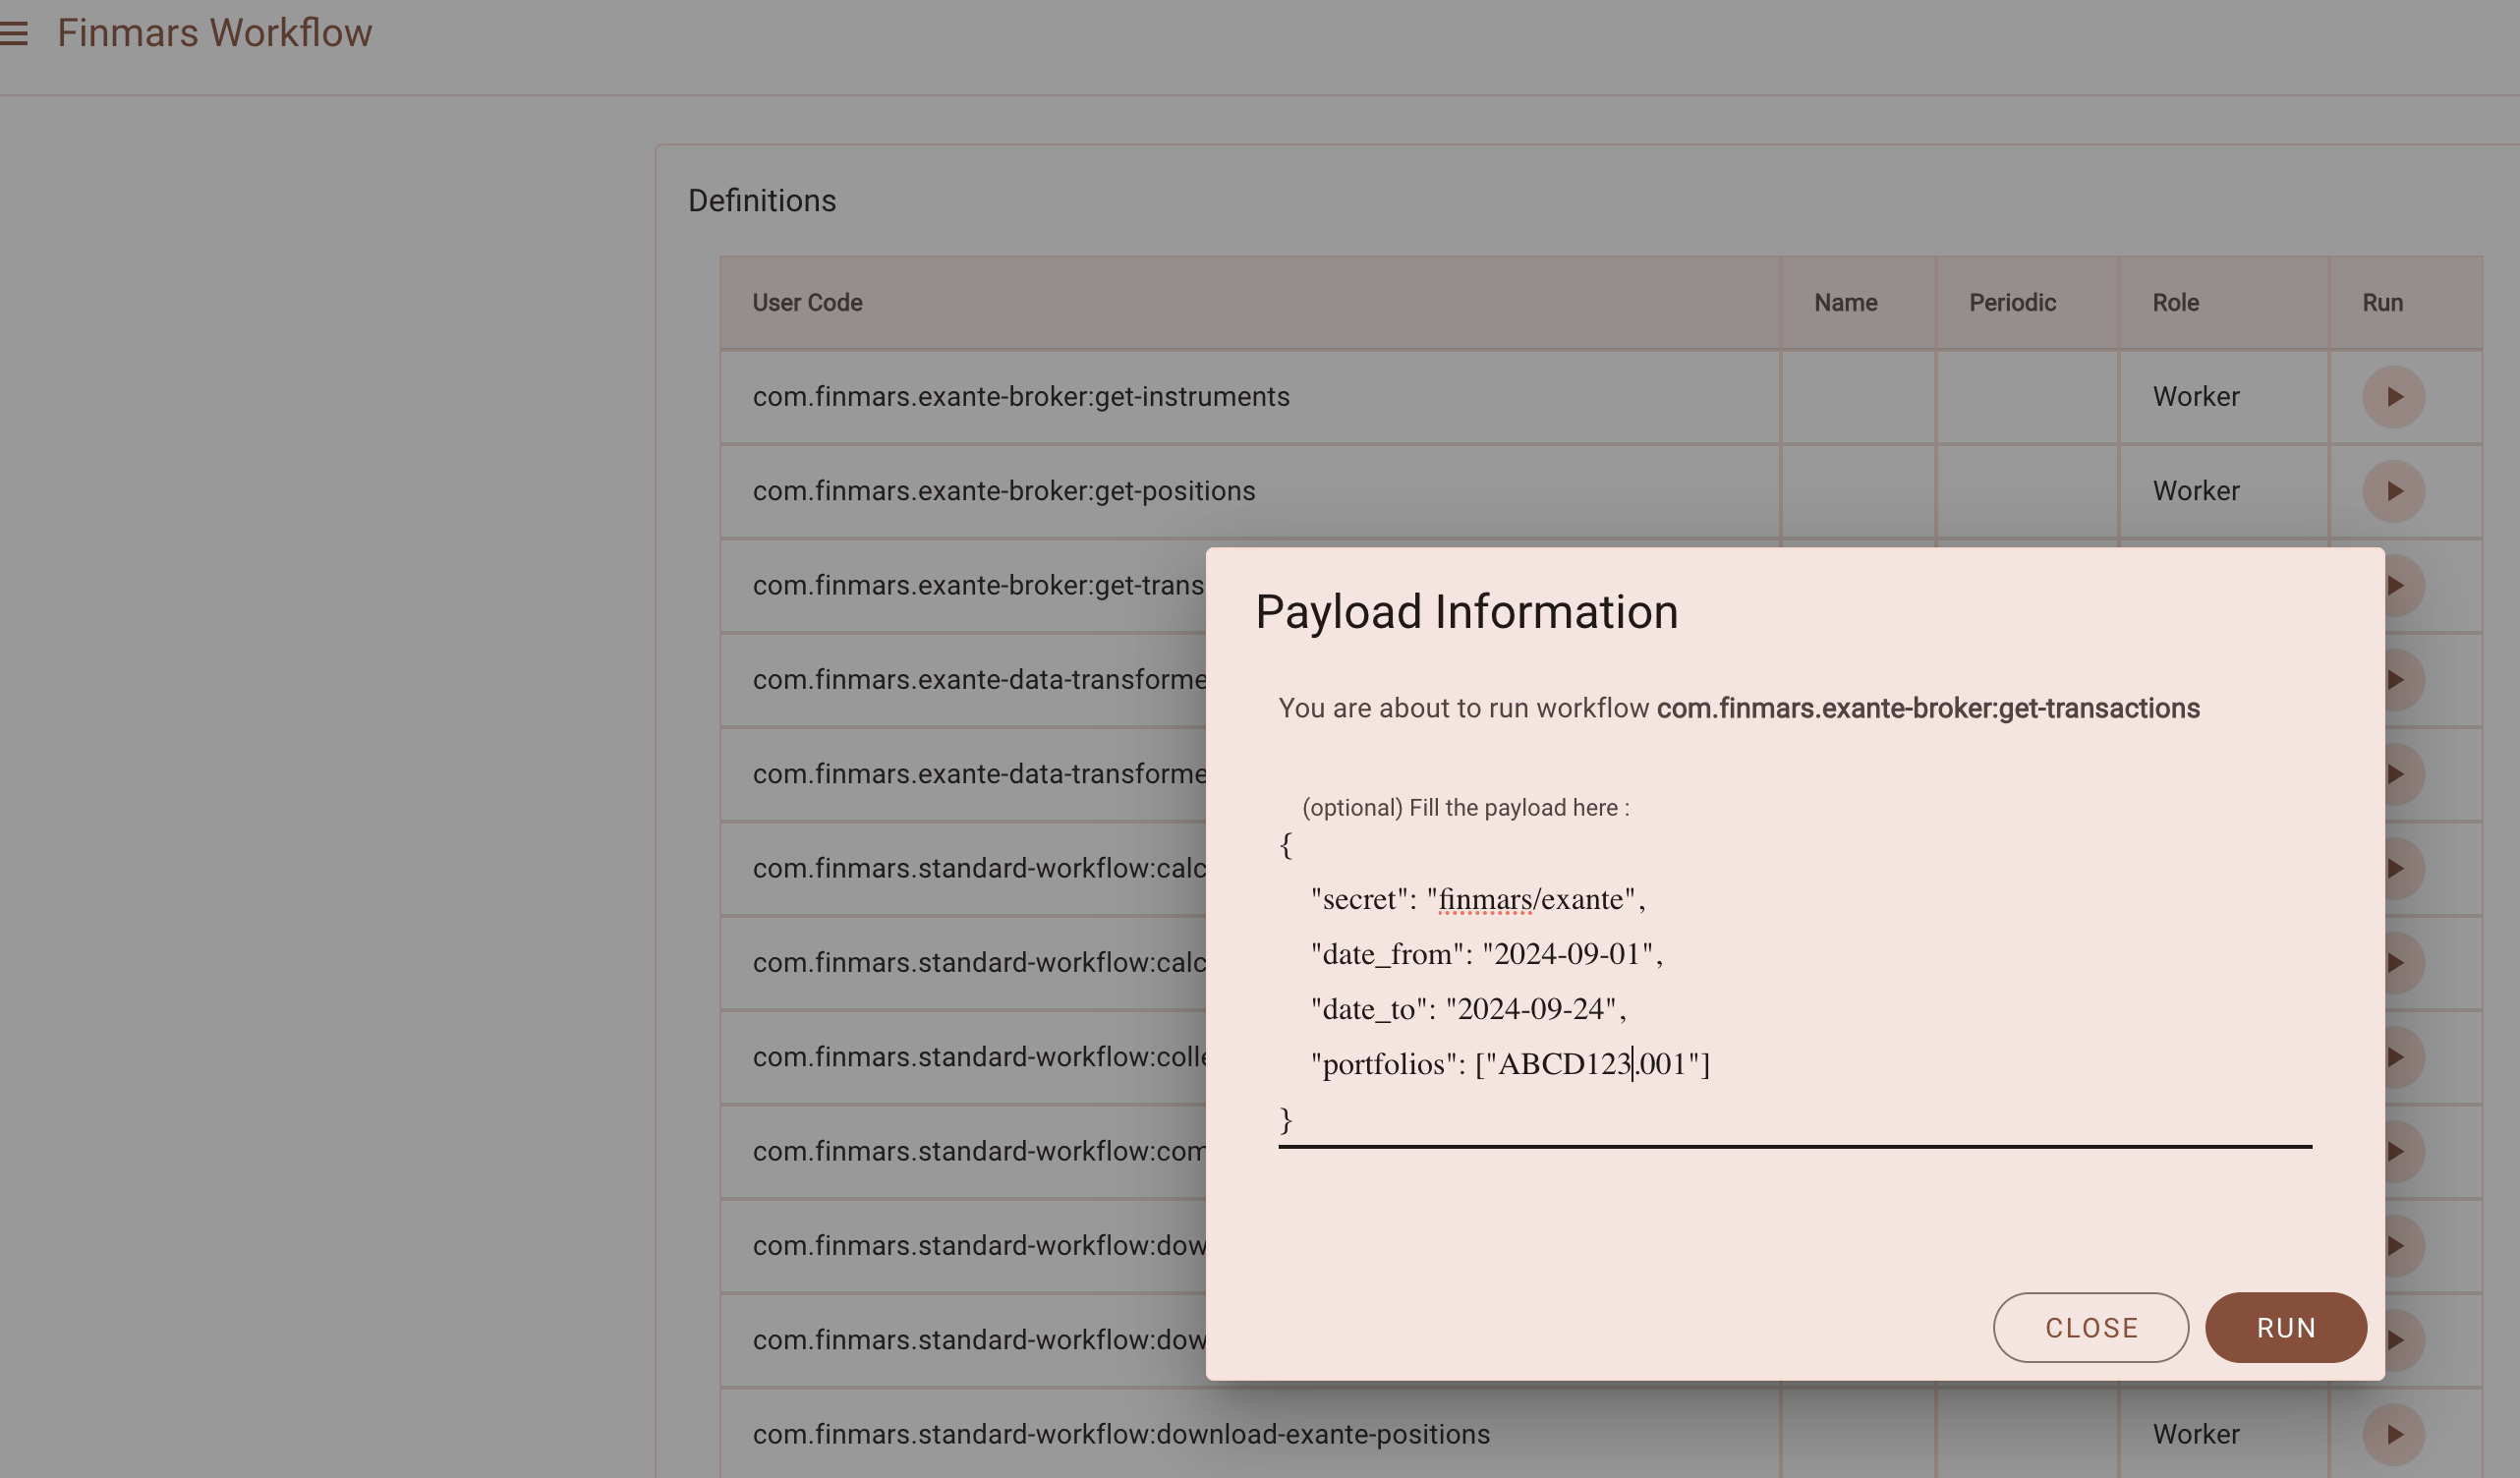Click the workflow name get-transactions in dialog
This screenshot has width=2520, height=1478.
pos(1927,708)
